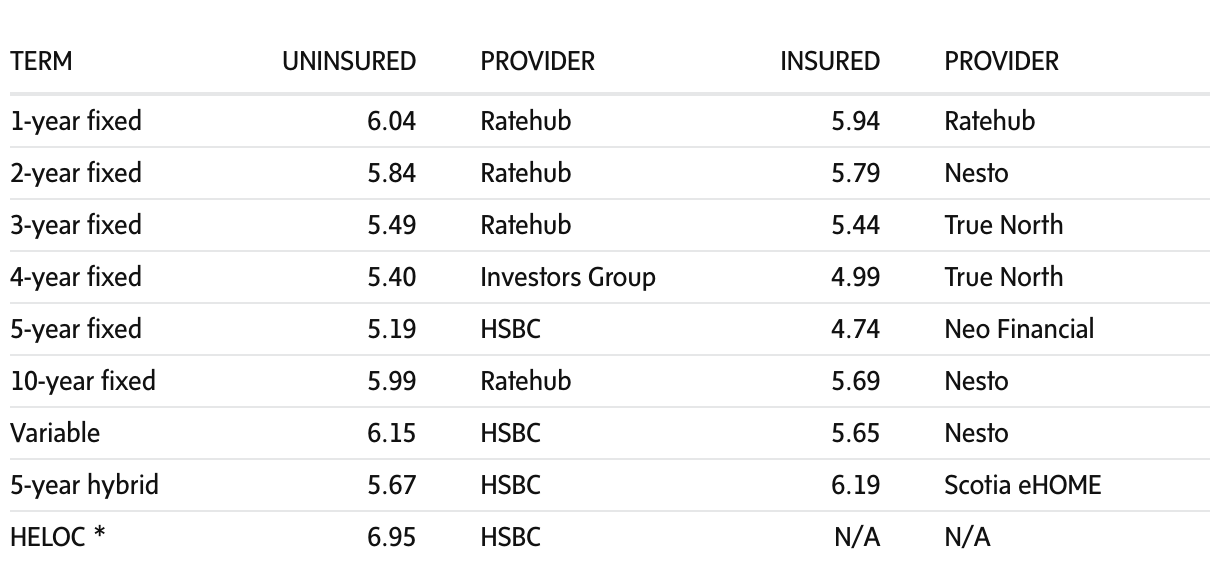This screenshot has height=572, width=1220.
Task: Open Investors Group provider link
Action: pos(568,277)
